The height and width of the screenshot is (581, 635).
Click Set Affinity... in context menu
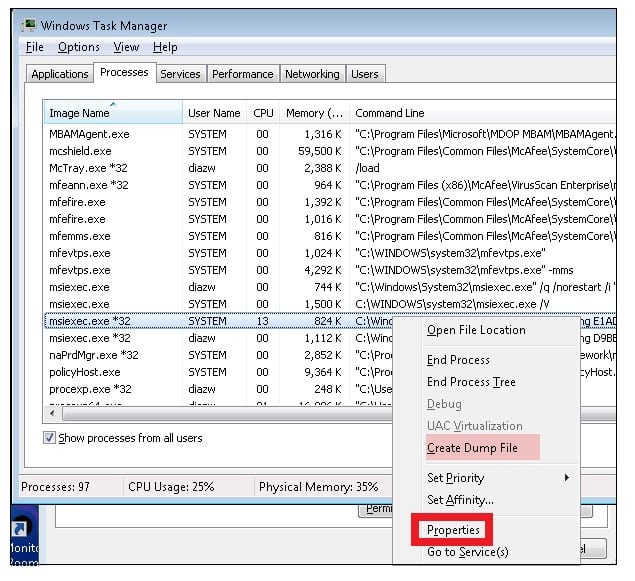click(x=460, y=500)
